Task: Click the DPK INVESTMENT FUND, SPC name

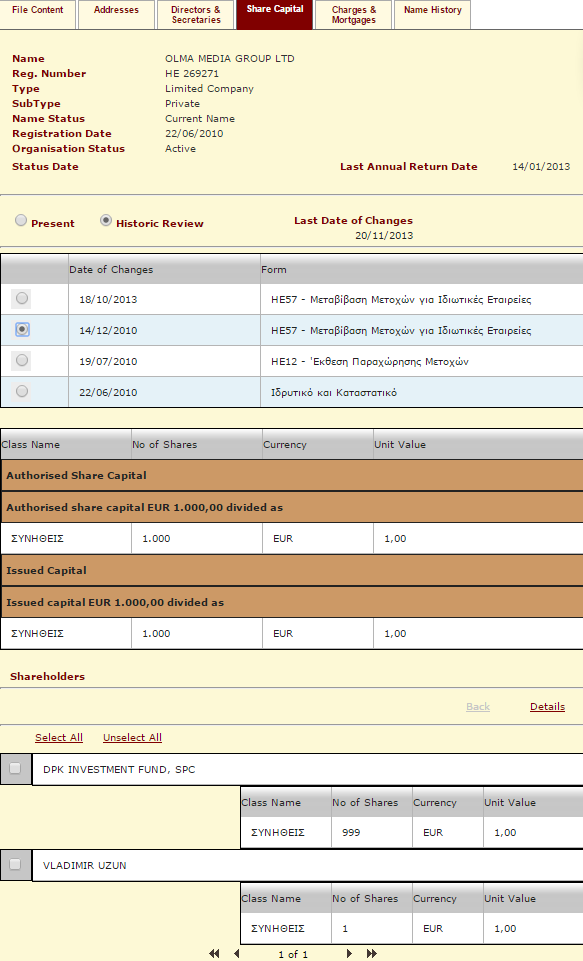Action: click(x=119, y=769)
